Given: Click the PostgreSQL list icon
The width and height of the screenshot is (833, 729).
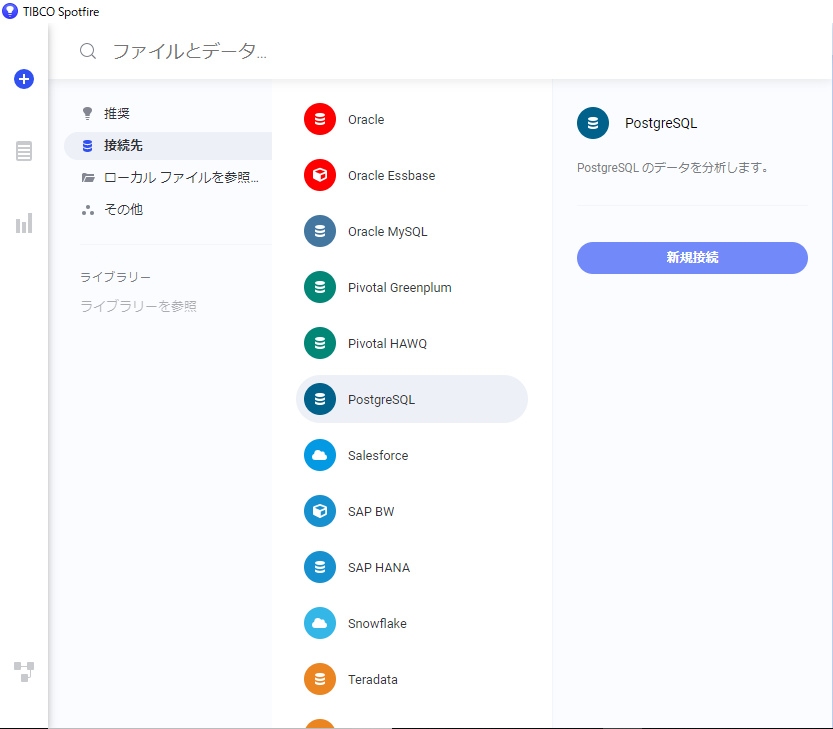Looking at the screenshot, I should (x=320, y=399).
